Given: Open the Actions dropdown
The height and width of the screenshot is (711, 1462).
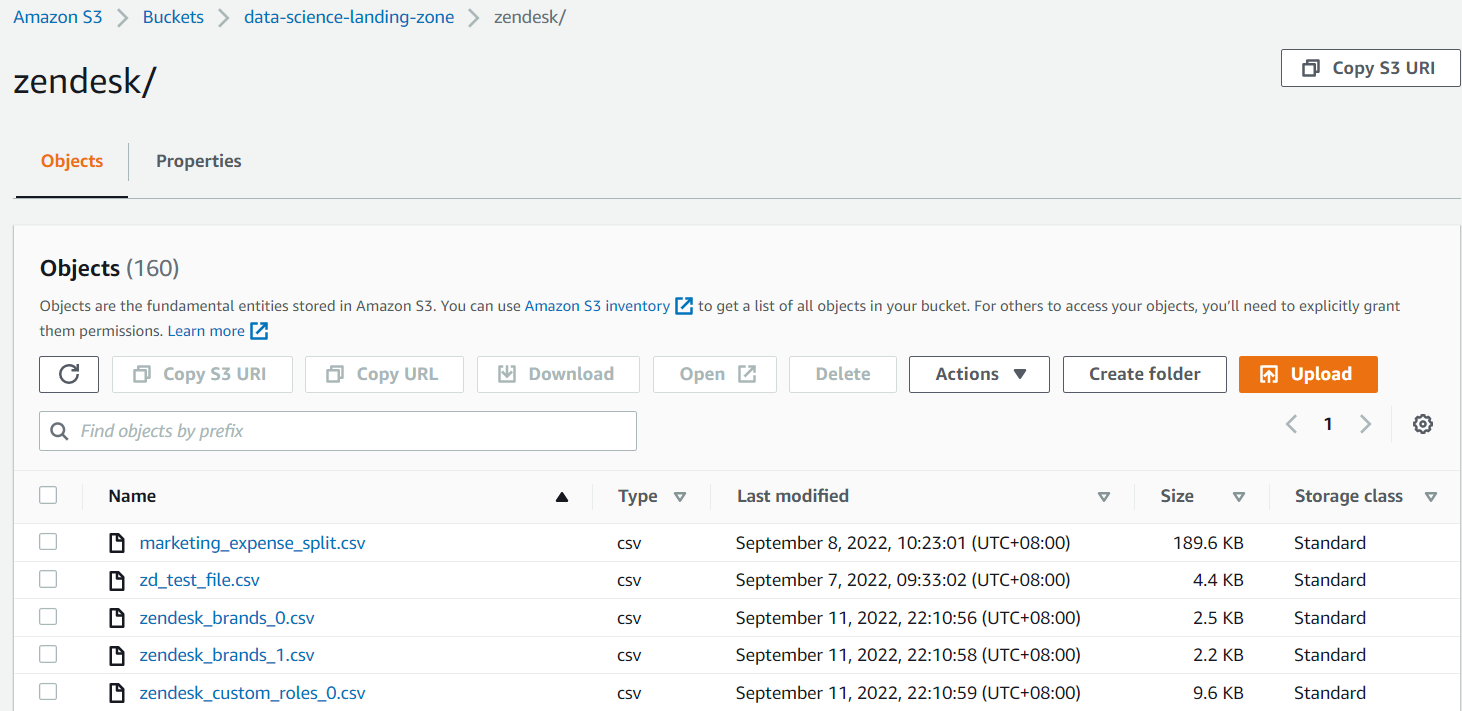Looking at the screenshot, I should pyautogui.click(x=978, y=374).
